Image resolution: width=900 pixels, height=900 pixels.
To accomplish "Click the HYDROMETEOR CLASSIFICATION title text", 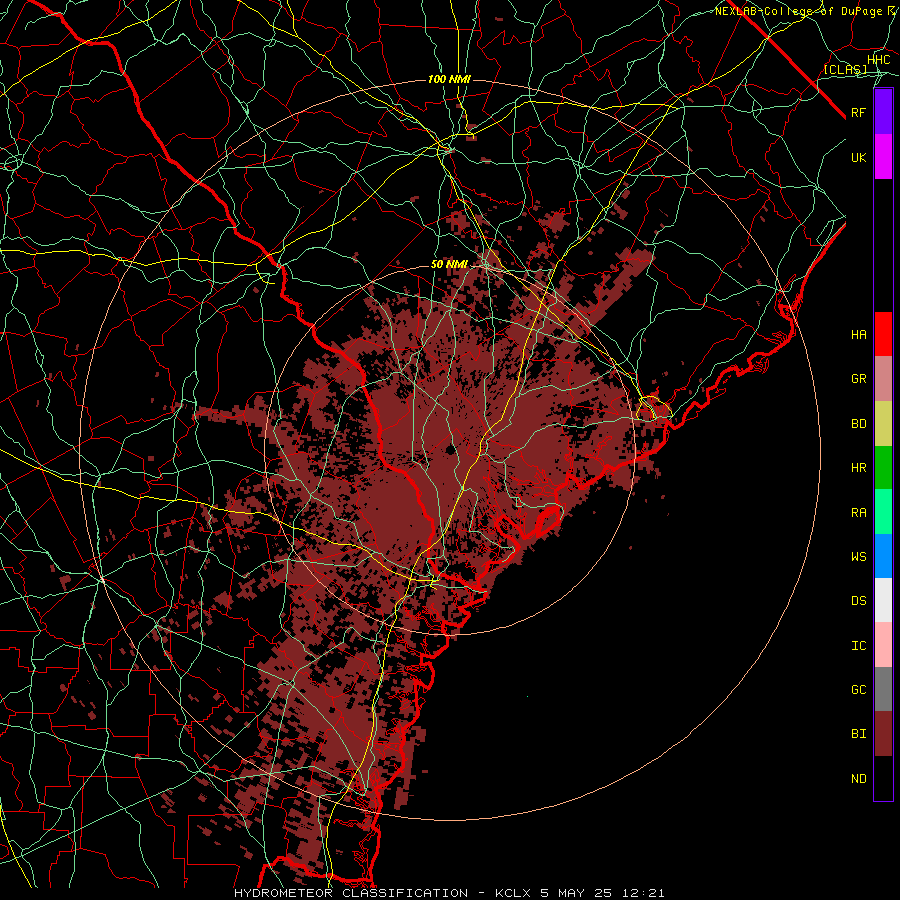I will [x=351, y=893].
